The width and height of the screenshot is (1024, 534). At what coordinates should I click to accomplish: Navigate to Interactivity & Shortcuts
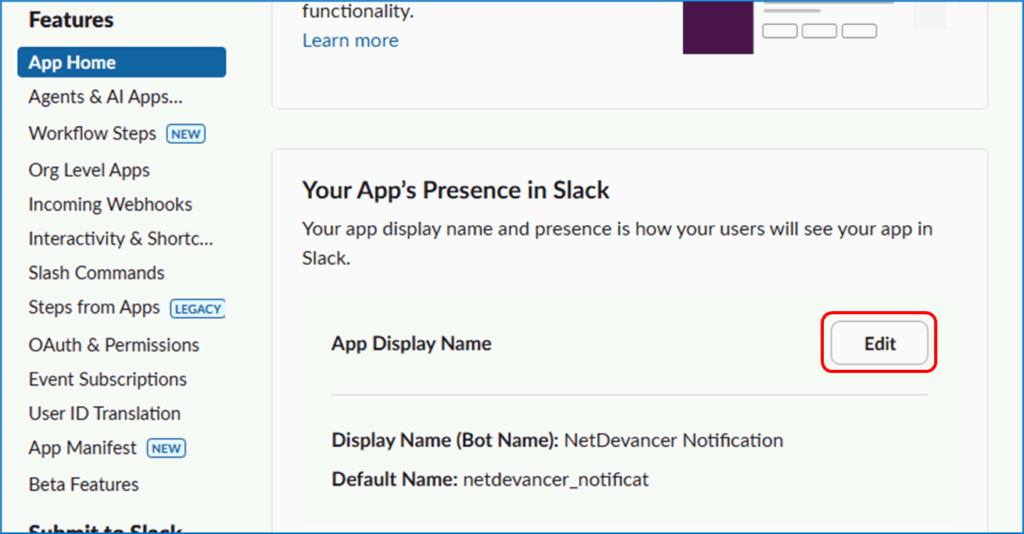120,239
